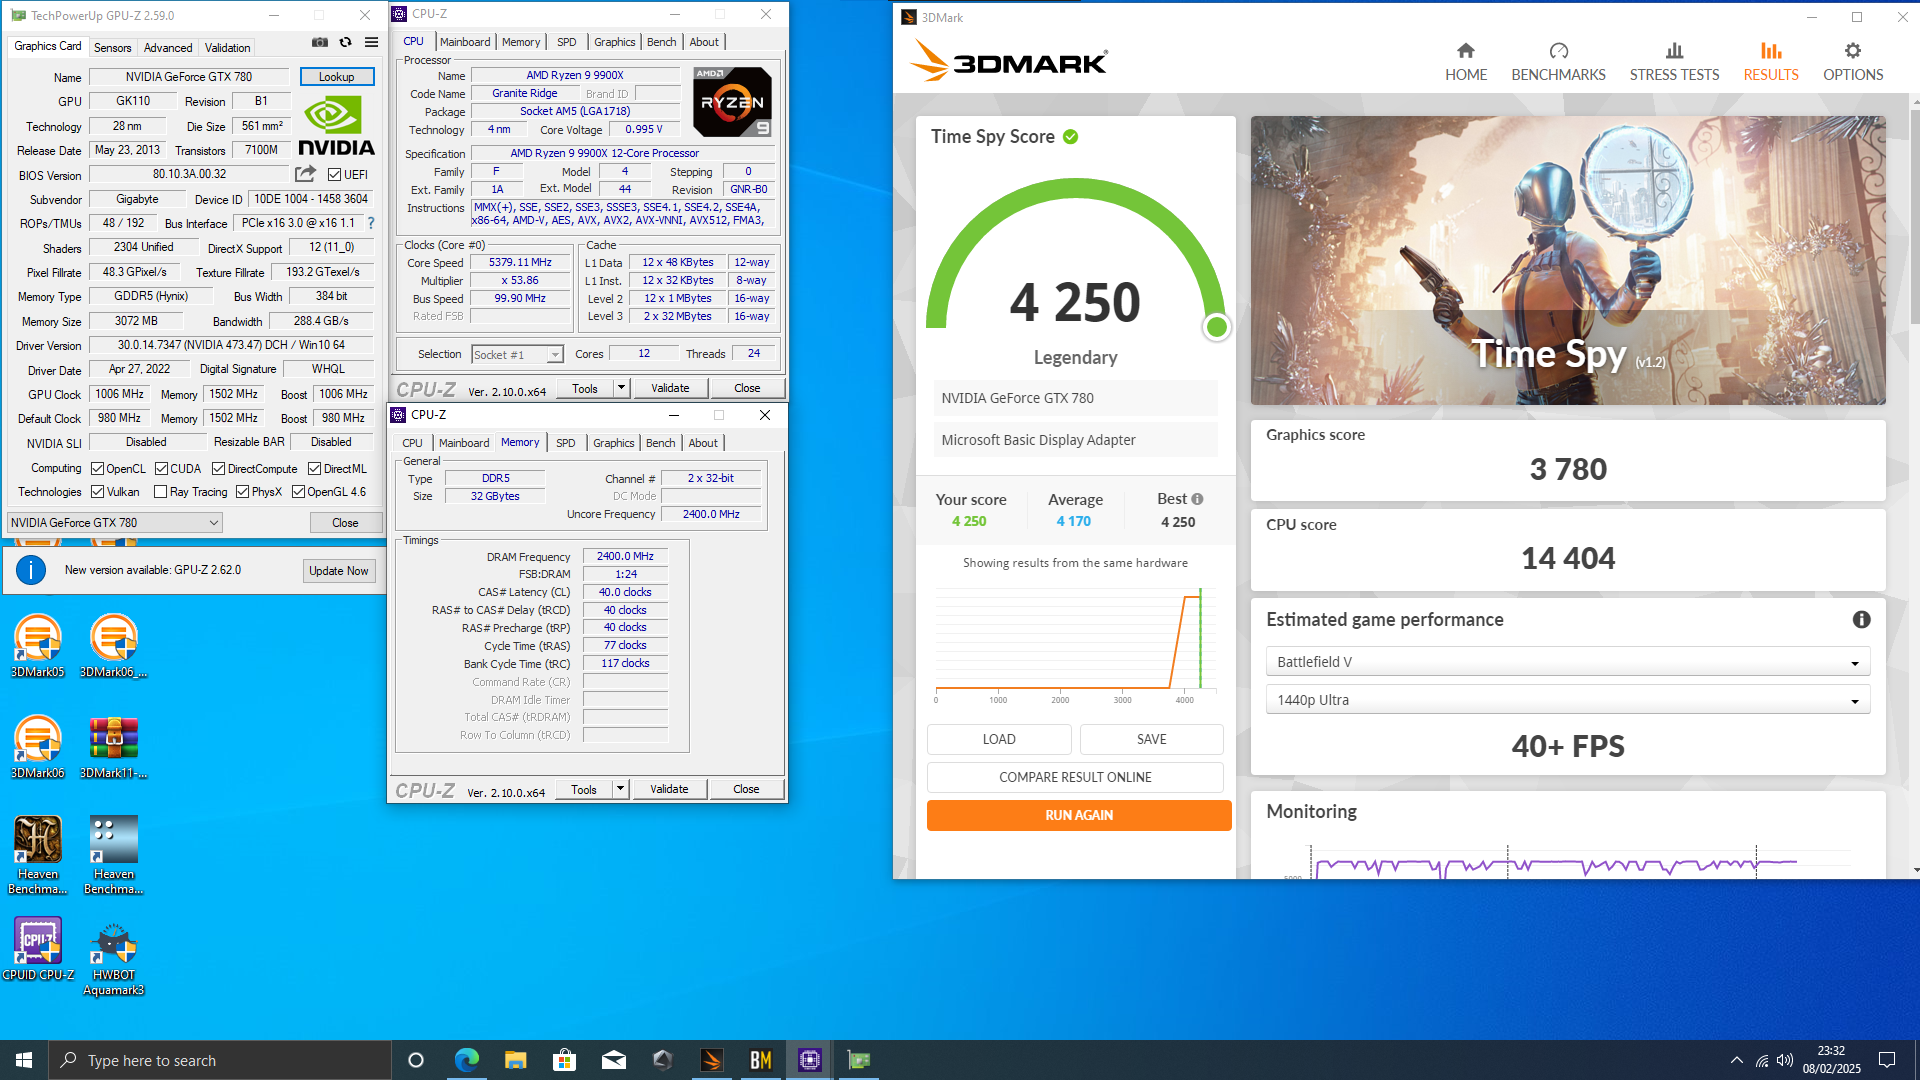The width and height of the screenshot is (1920, 1080).
Task: Switch to GPU-Z Sensors tab
Action: pos(112,48)
